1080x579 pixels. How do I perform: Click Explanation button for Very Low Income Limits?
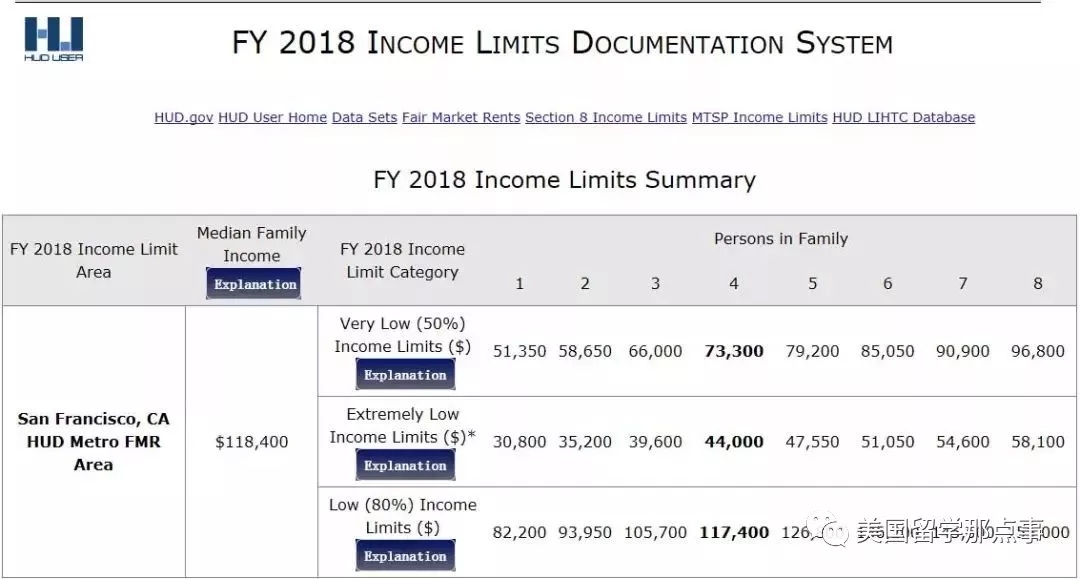[x=405, y=375]
